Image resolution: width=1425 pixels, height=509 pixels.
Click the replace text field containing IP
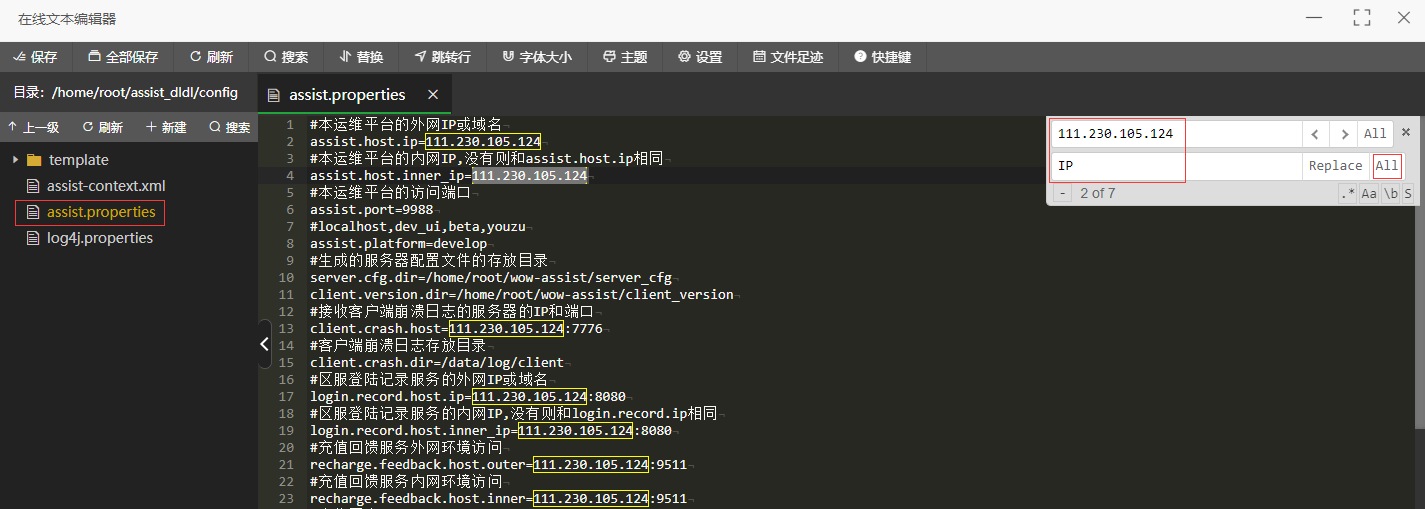coord(1175,166)
